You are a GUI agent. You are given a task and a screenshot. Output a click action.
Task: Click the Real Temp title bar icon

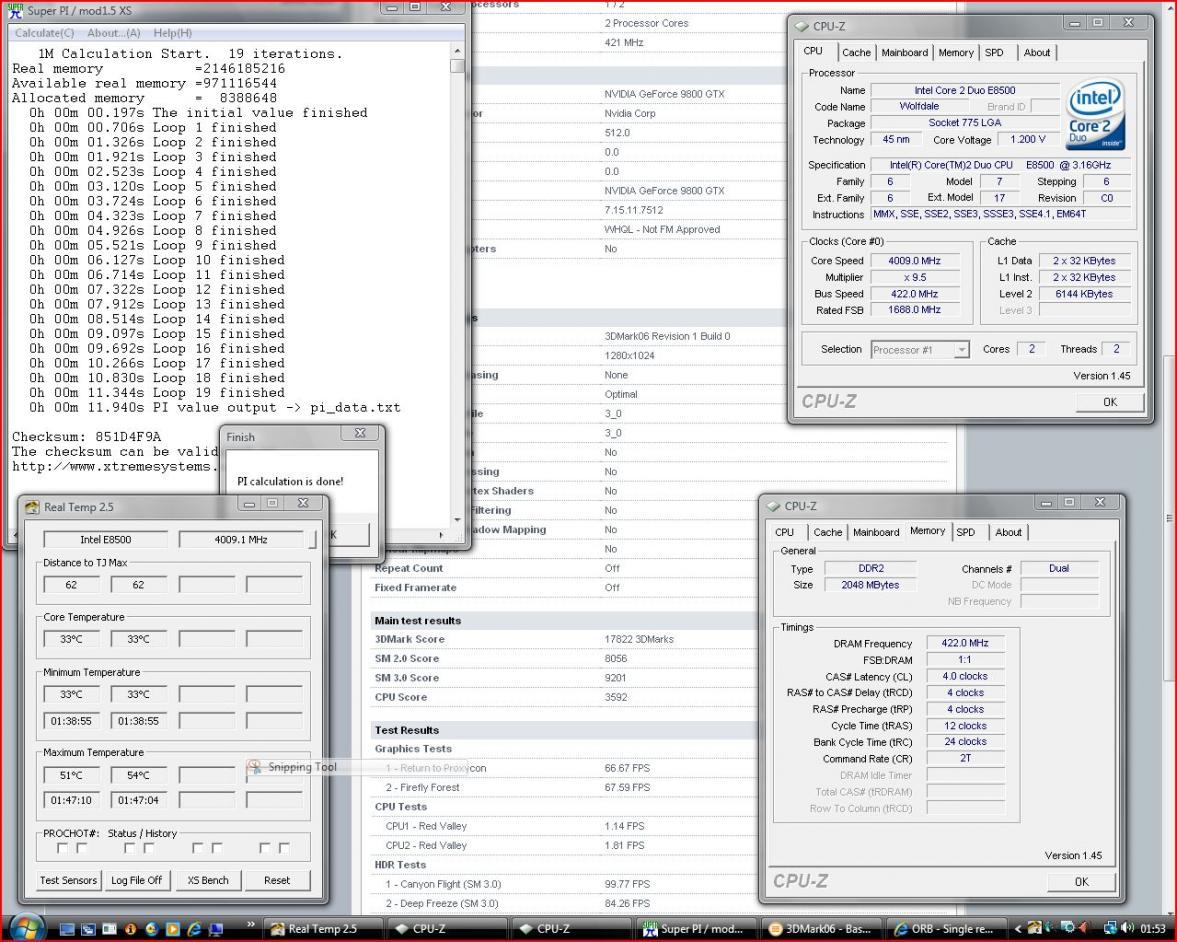tap(32, 507)
